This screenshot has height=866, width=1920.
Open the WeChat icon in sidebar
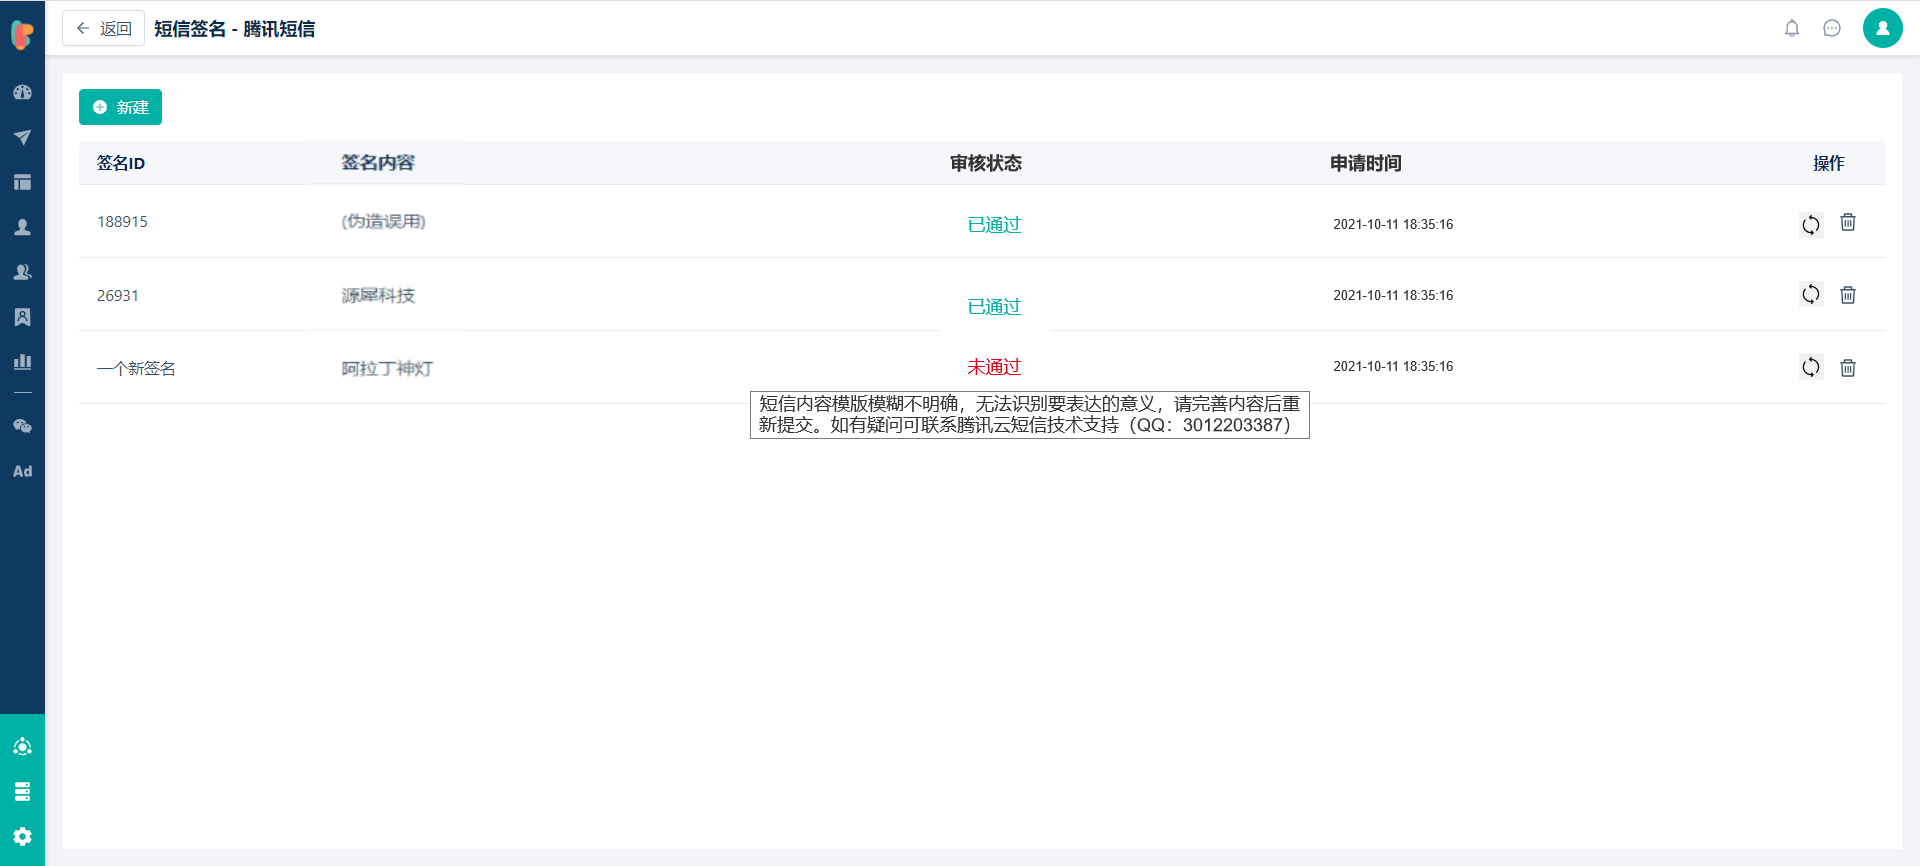click(x=22, y=426)
